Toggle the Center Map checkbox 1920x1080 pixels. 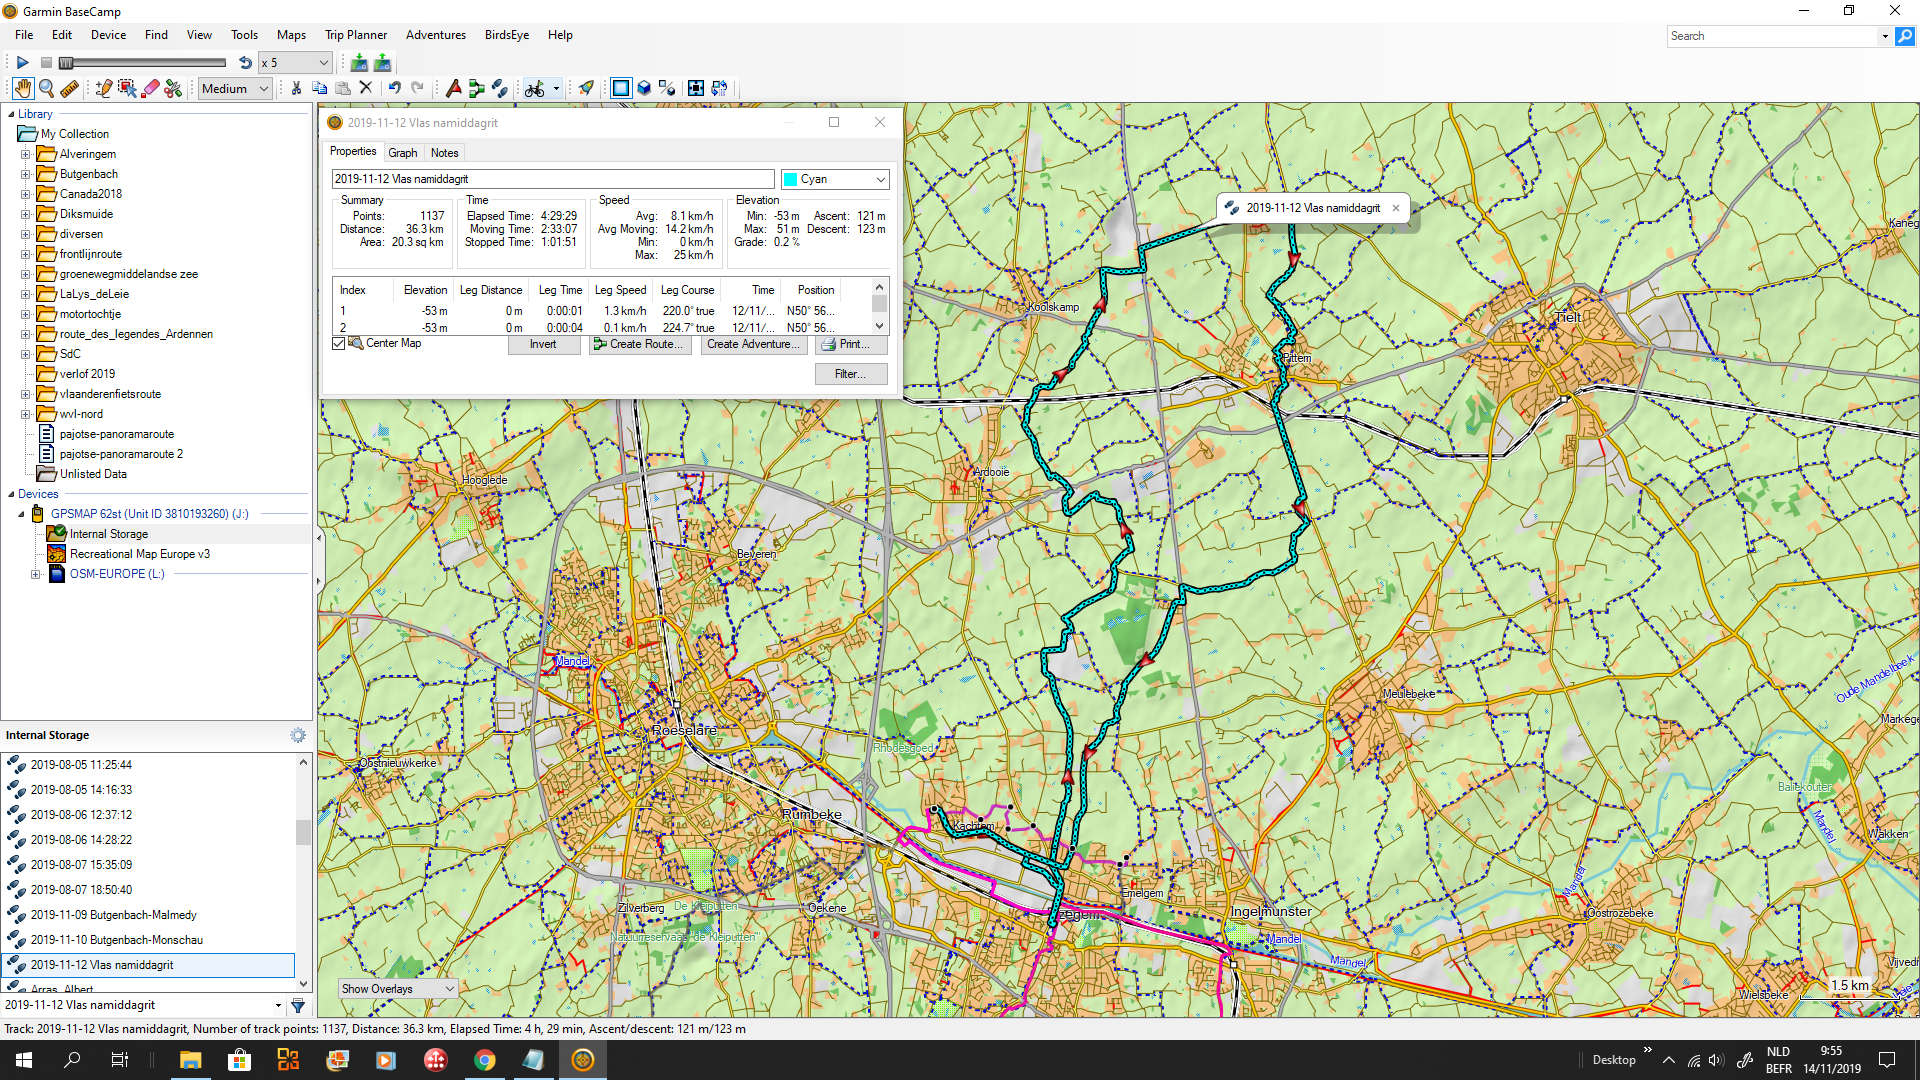point(339,343)
